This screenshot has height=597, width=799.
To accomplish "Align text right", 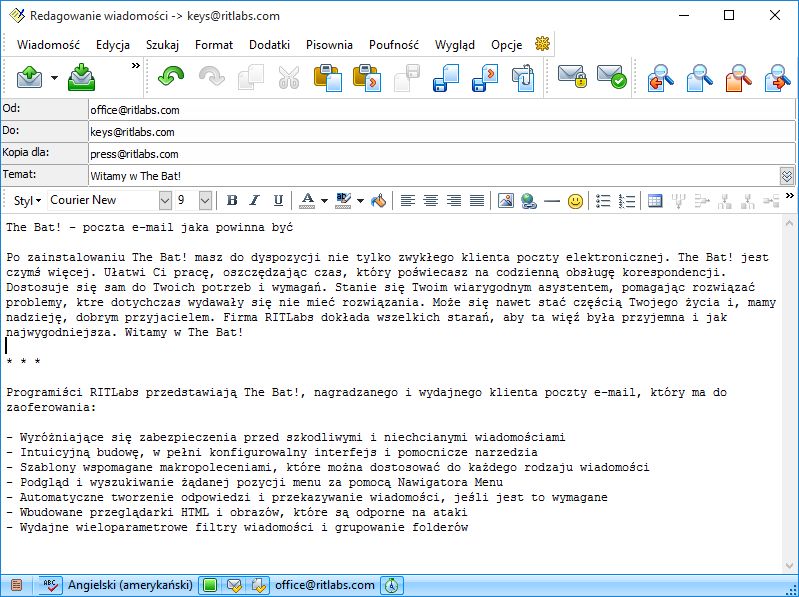I will [454, 201].
